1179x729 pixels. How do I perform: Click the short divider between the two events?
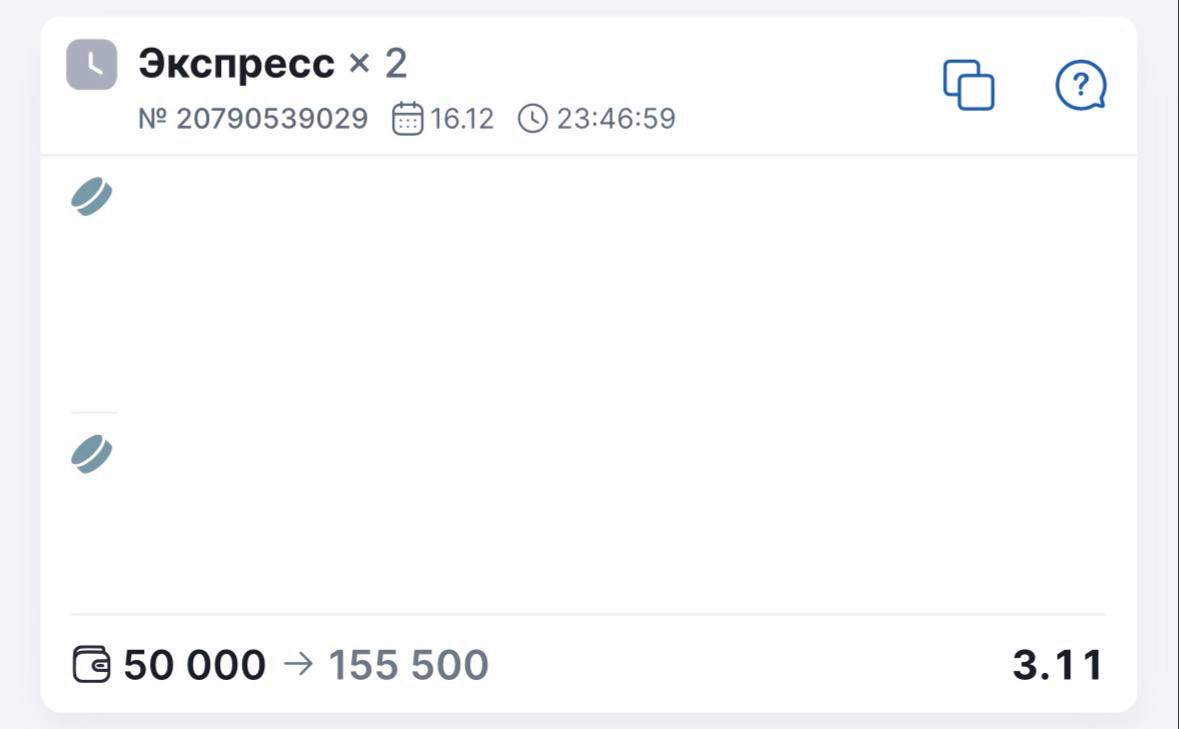94,412
